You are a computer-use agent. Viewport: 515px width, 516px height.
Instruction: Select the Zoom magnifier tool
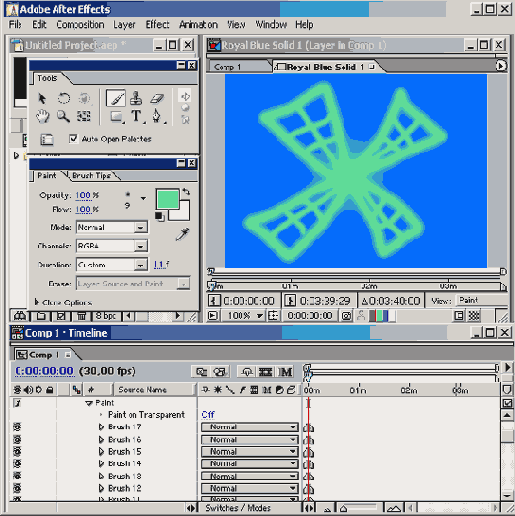point(63,116)
